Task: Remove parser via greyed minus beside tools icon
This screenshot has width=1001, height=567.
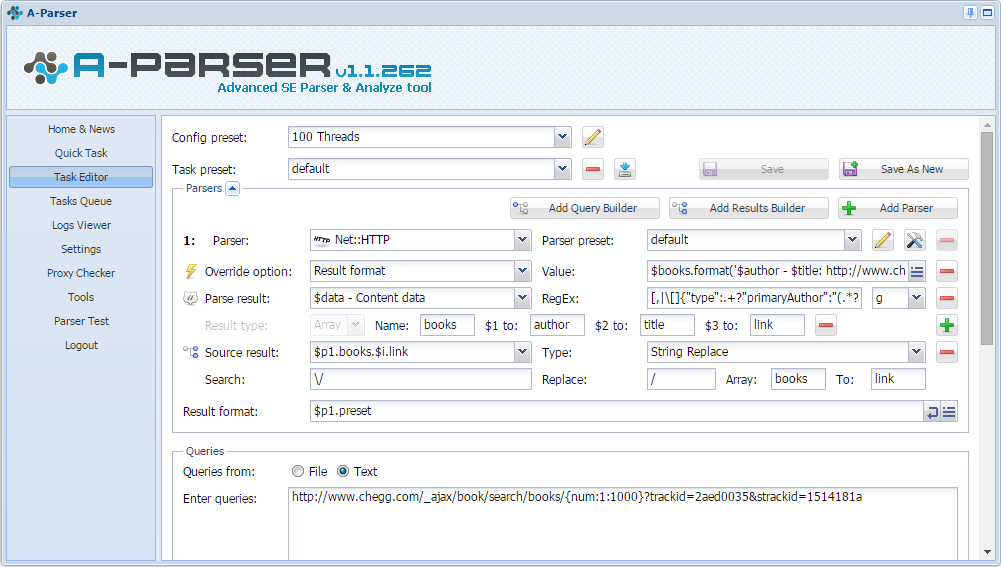Action: pos(947,240)
